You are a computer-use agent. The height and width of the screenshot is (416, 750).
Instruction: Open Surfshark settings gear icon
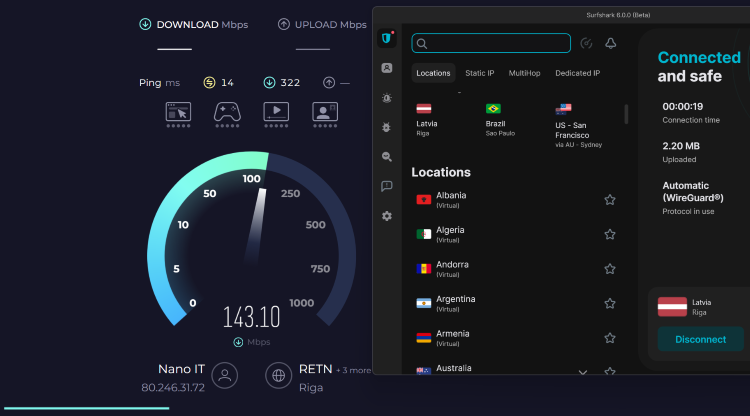386,216
